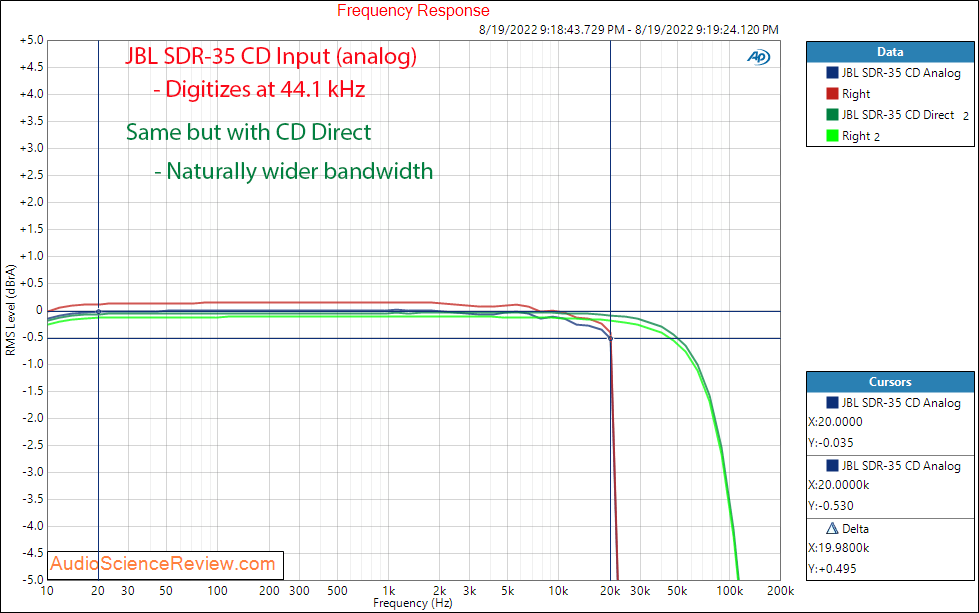979x613 pixels.
Task: Click the blue swatch of first cursor entry
Action: click(832, 403)
